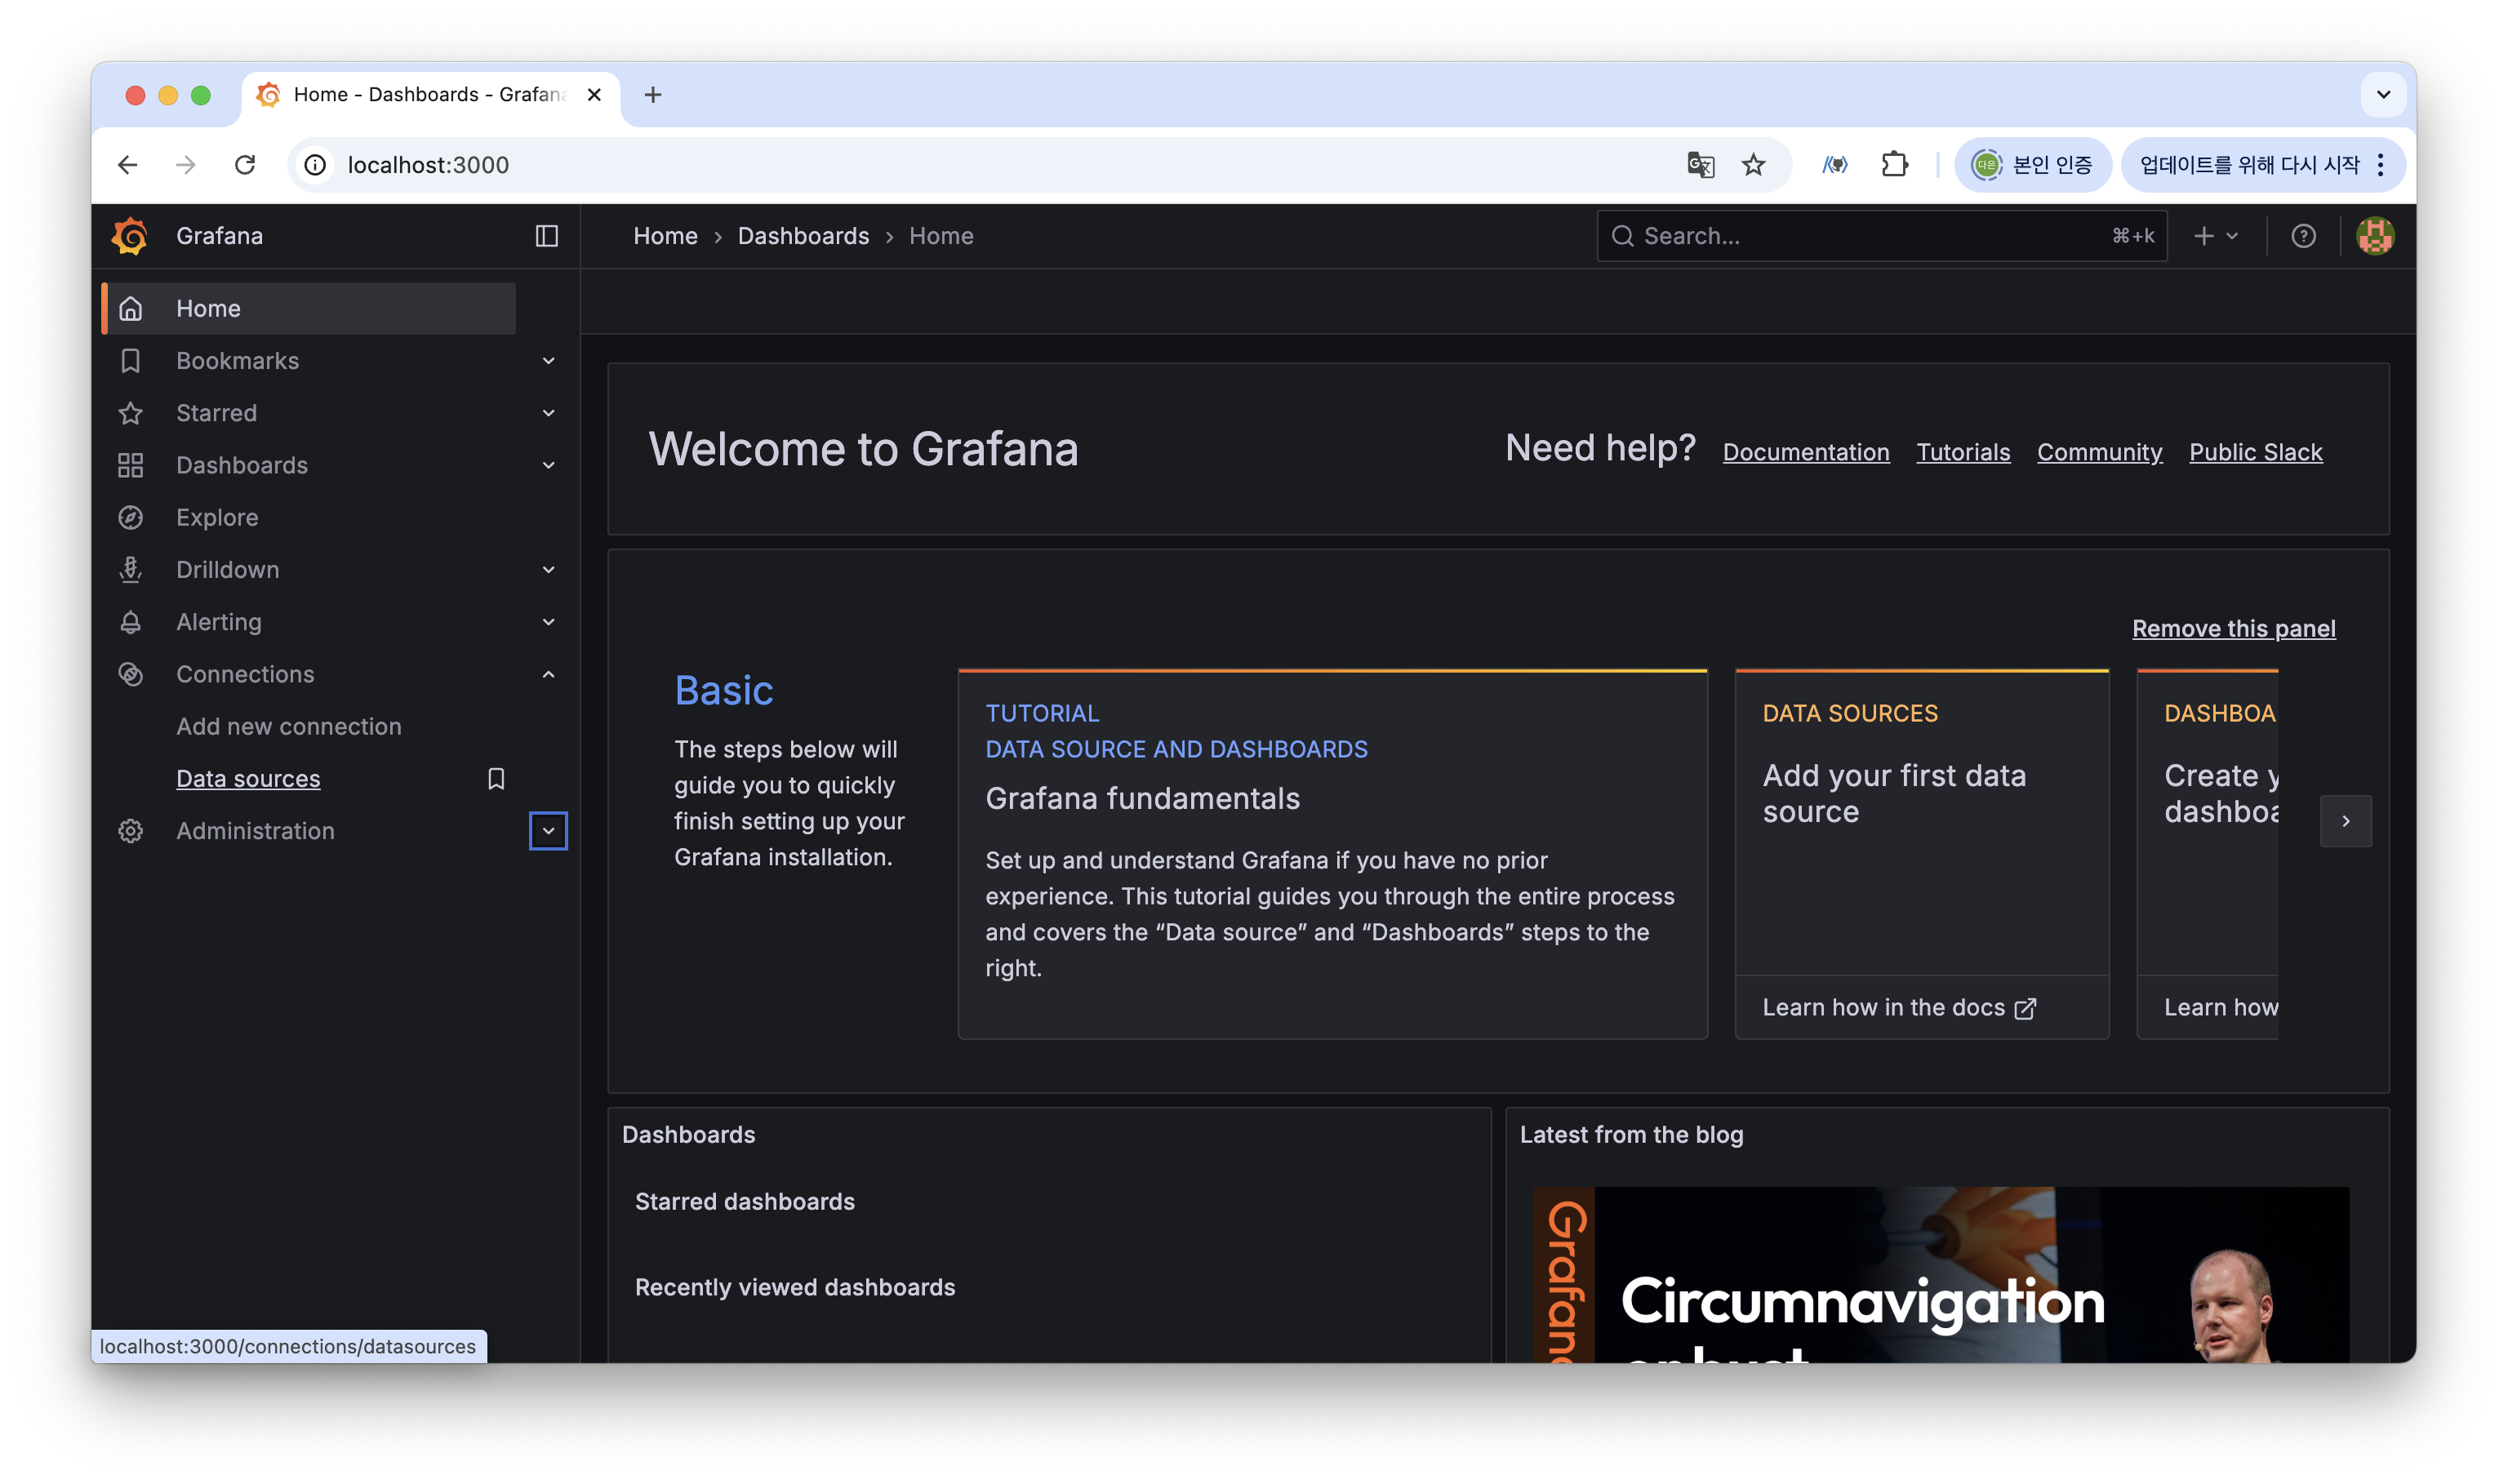Click the user avatar profile icon
The width and height of the screenshot is (2508, 1484).
coord(2374,236)
